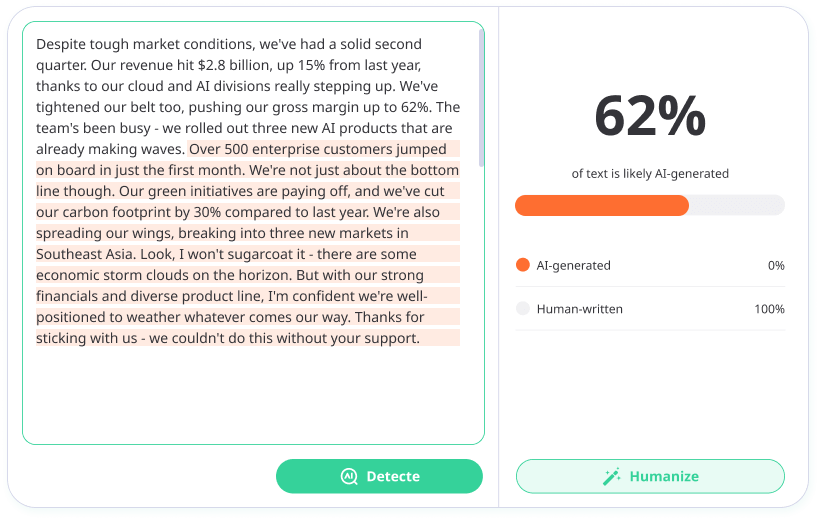Click the AI magnifier icon on Detecte
Viewport: 820px width, 520px height.
[x=349, y=476]
